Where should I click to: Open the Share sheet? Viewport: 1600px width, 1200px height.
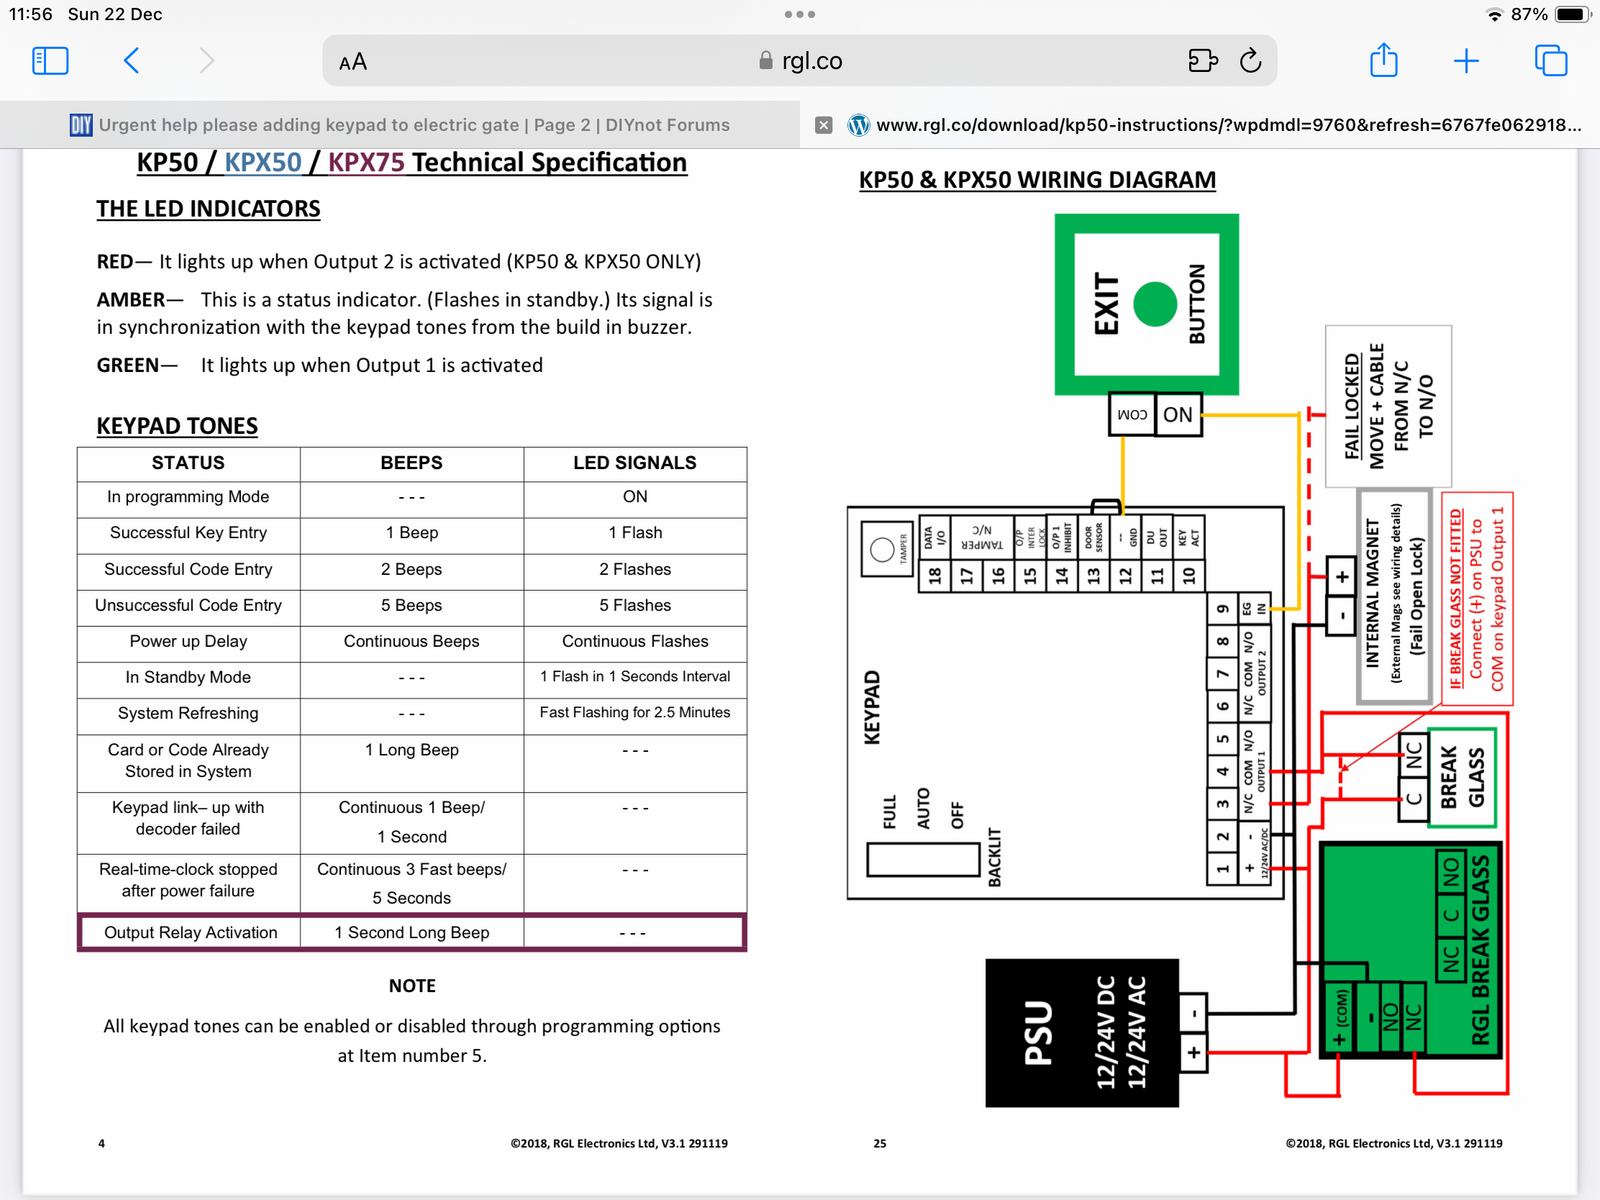pyautogui.click(x=1383, y=61)
